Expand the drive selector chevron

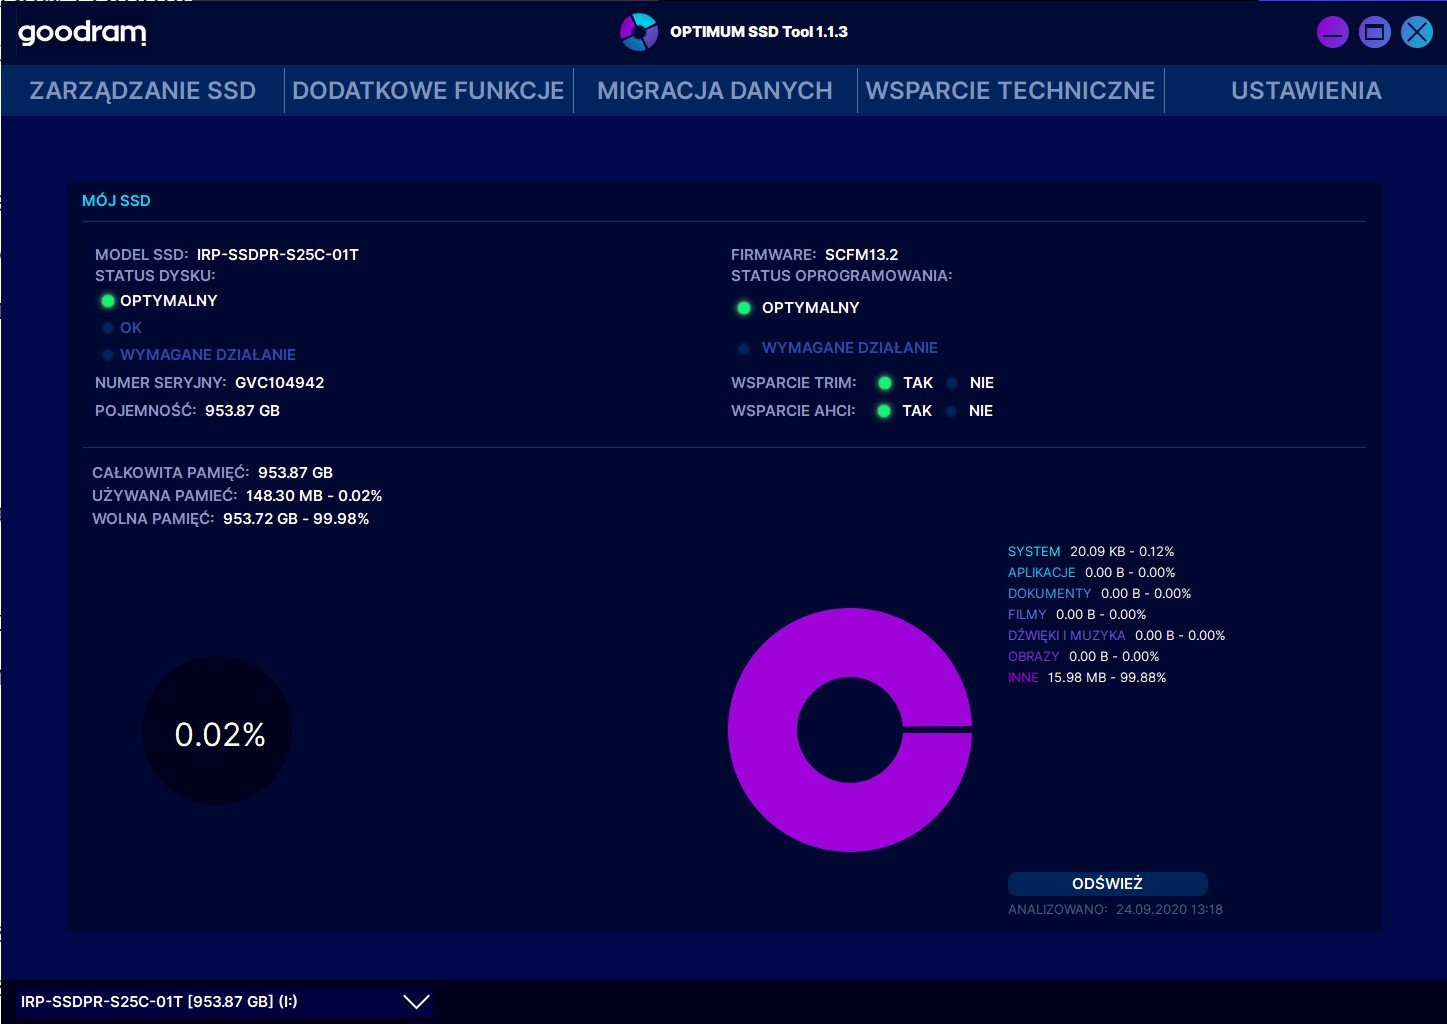click(x=416, y=1001)
